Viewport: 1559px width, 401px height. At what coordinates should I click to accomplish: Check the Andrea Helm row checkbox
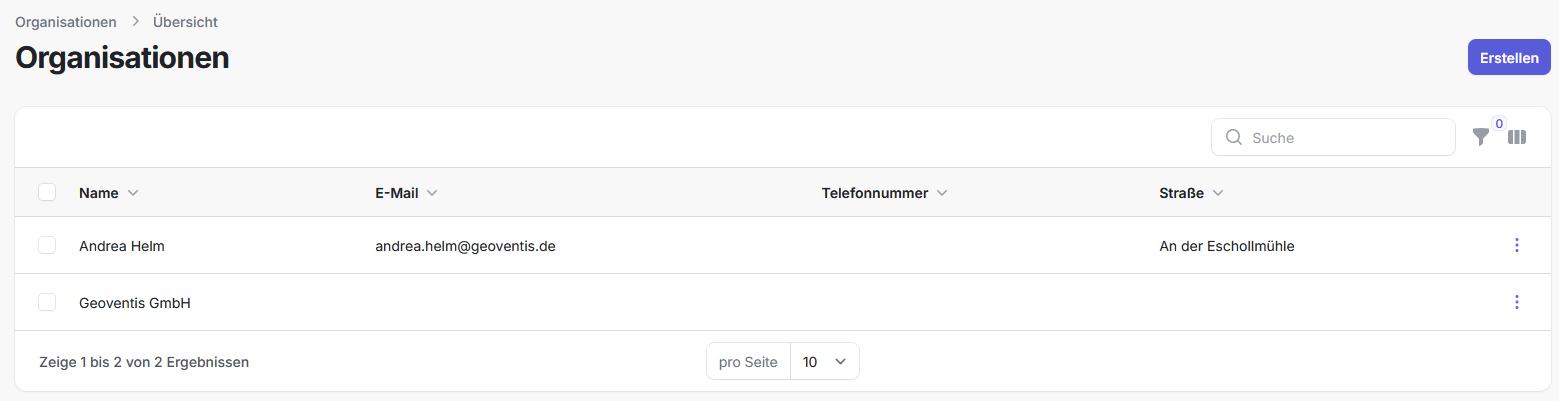(x=47, y=245)
